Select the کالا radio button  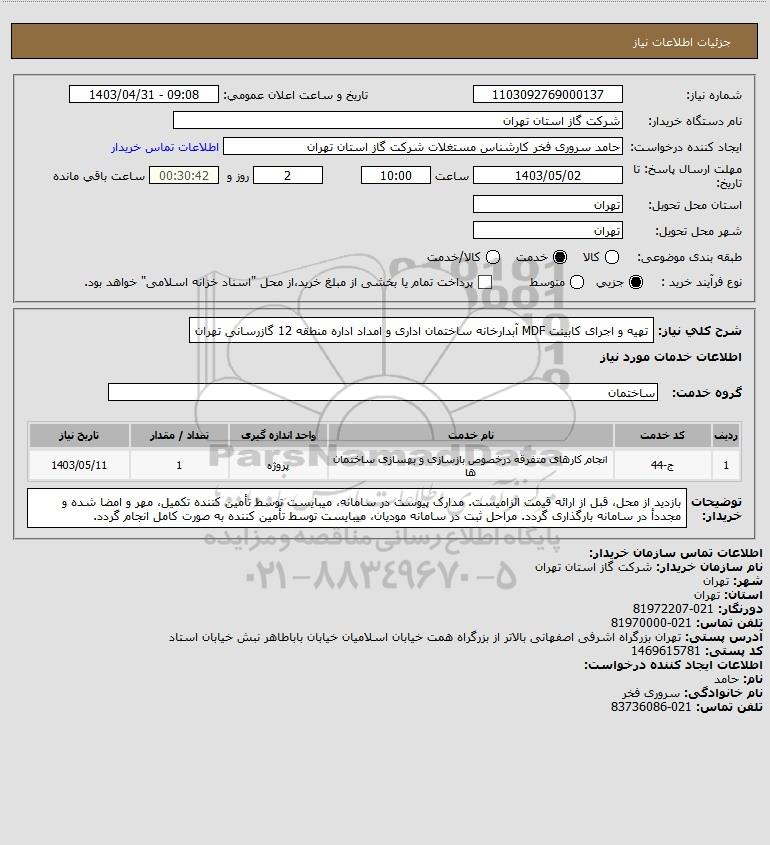(x=612, y=258)
